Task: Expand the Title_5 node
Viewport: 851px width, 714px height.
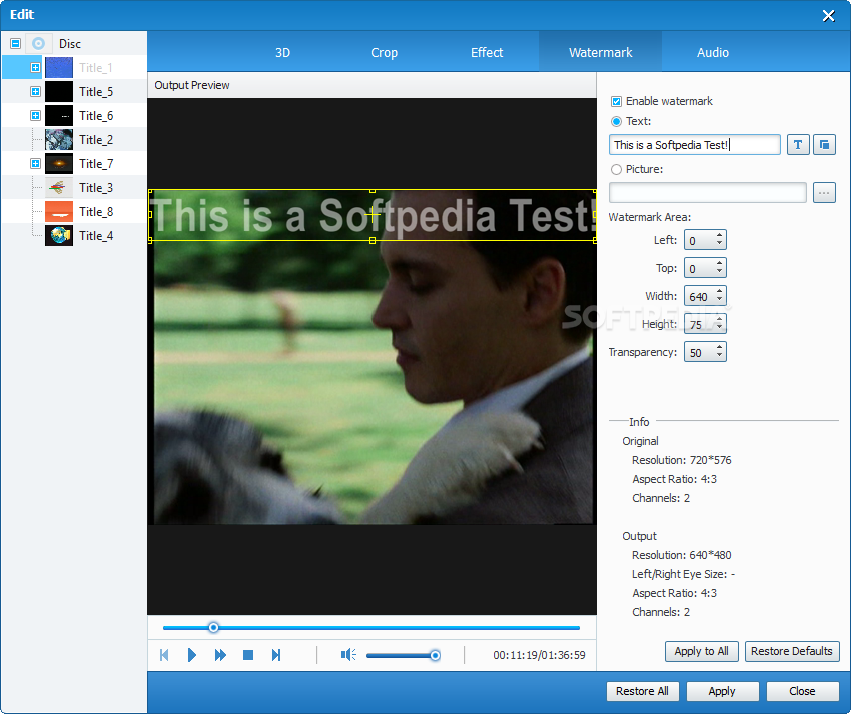Action: 35,92
